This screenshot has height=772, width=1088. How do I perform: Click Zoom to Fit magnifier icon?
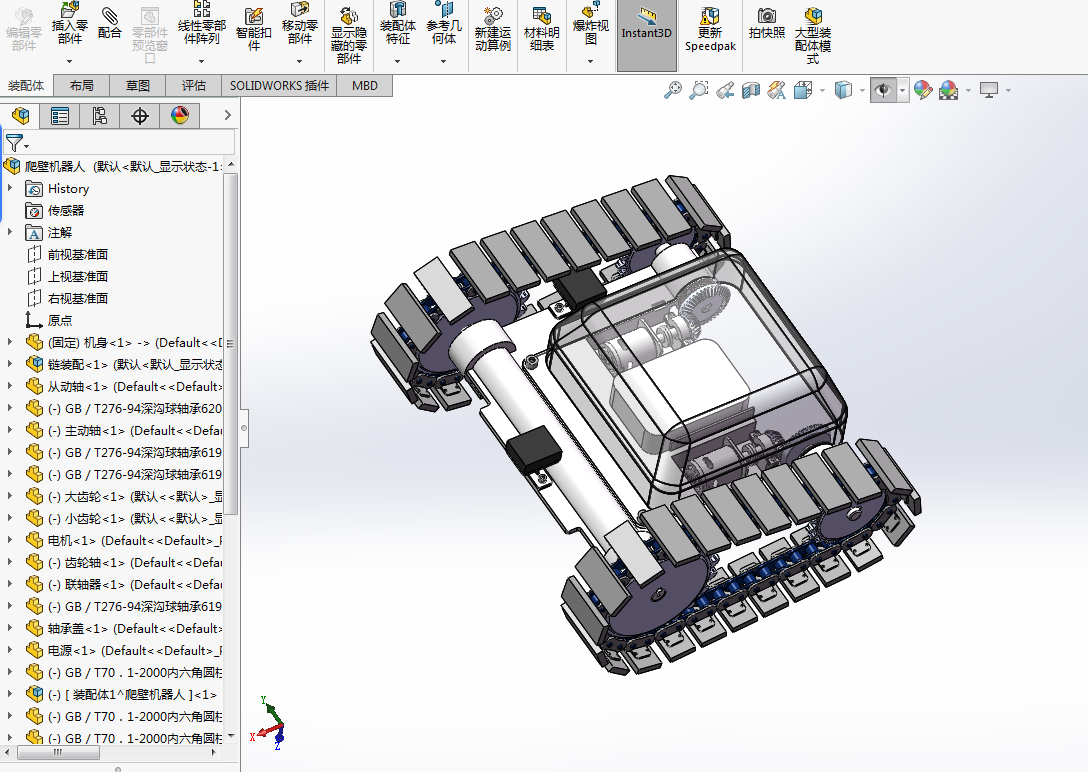(672, 90)
